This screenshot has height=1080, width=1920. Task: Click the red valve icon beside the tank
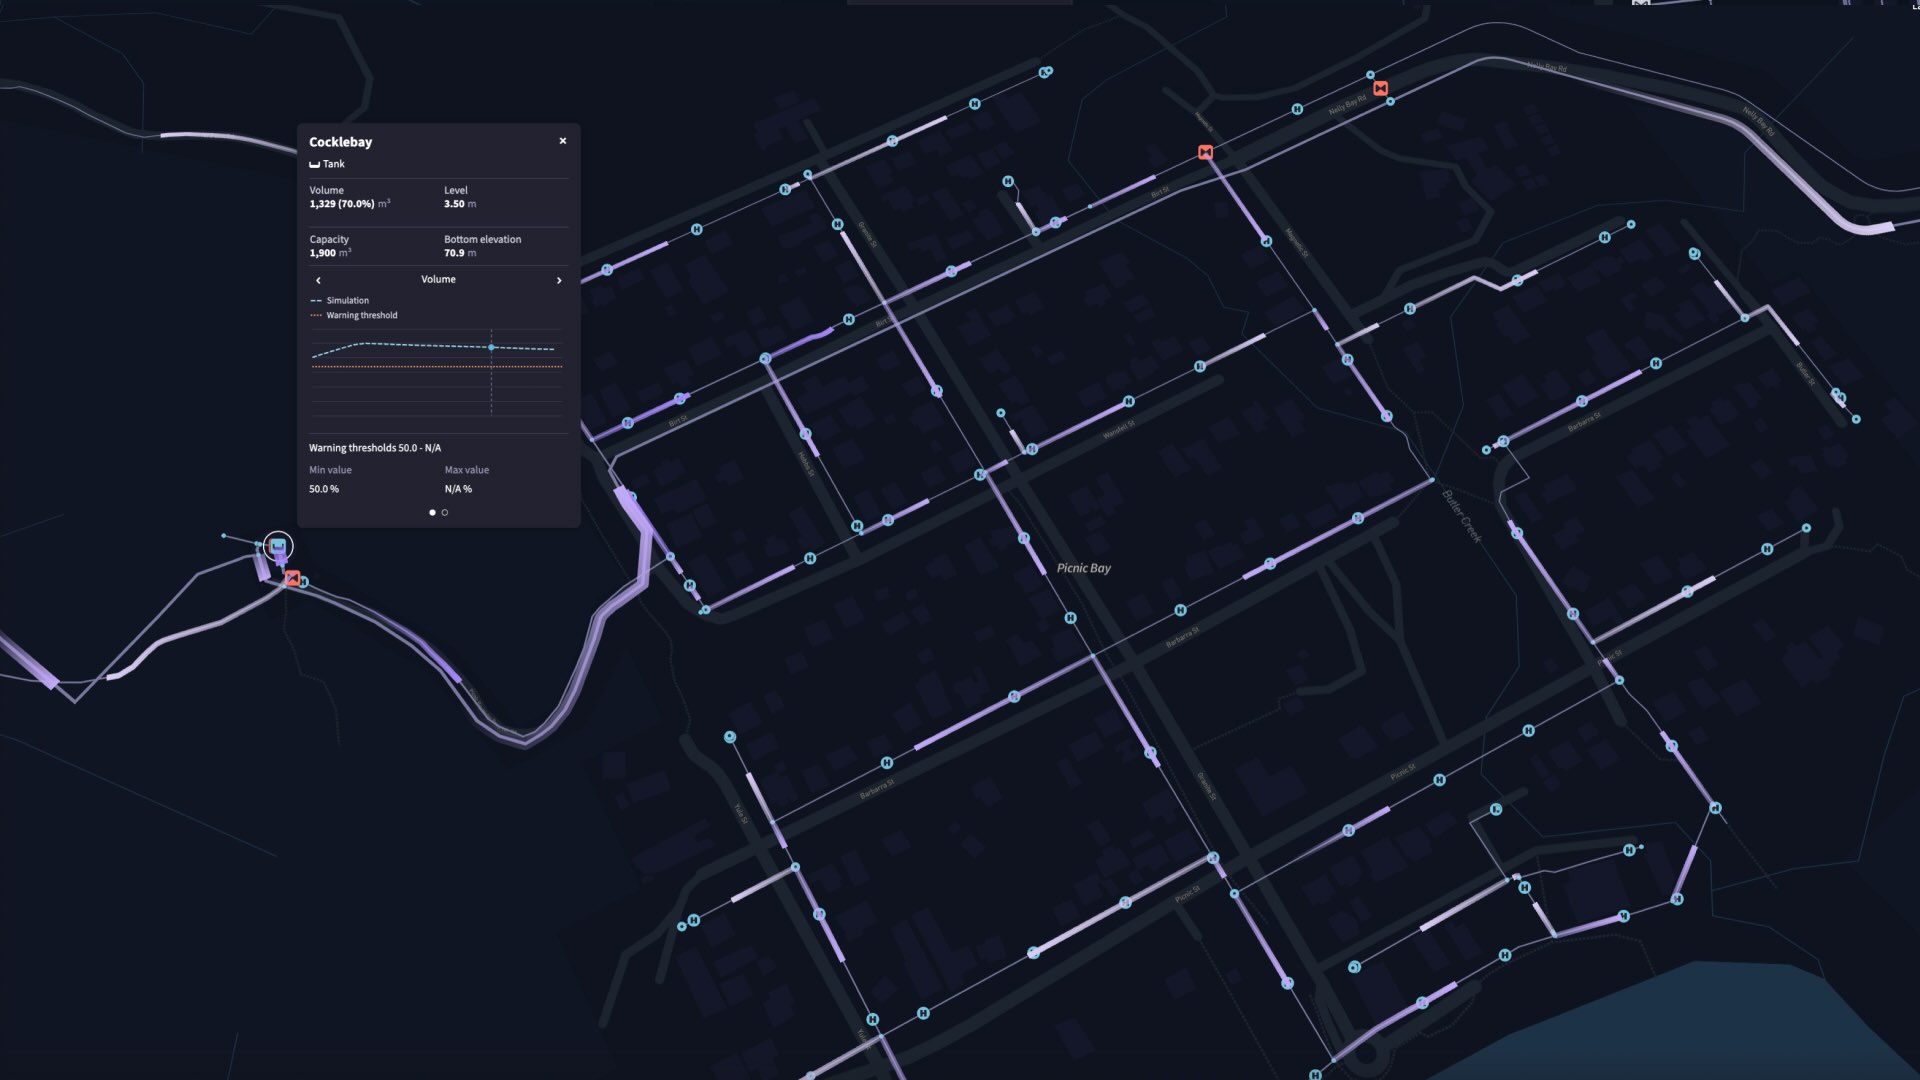click(x=292, y=578)
